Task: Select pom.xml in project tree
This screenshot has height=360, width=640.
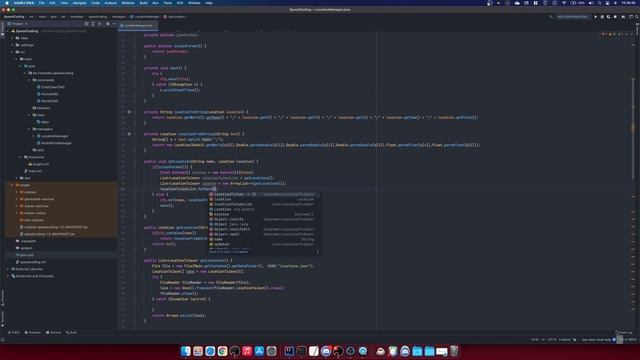Action: coord(25,255)
